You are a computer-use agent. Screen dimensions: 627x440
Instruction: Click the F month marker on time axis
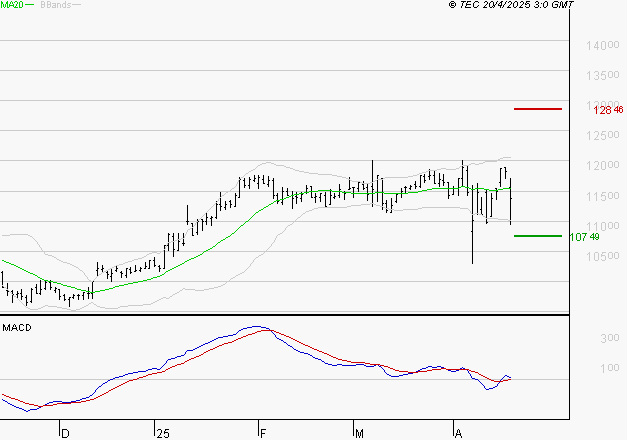point(261,433)
